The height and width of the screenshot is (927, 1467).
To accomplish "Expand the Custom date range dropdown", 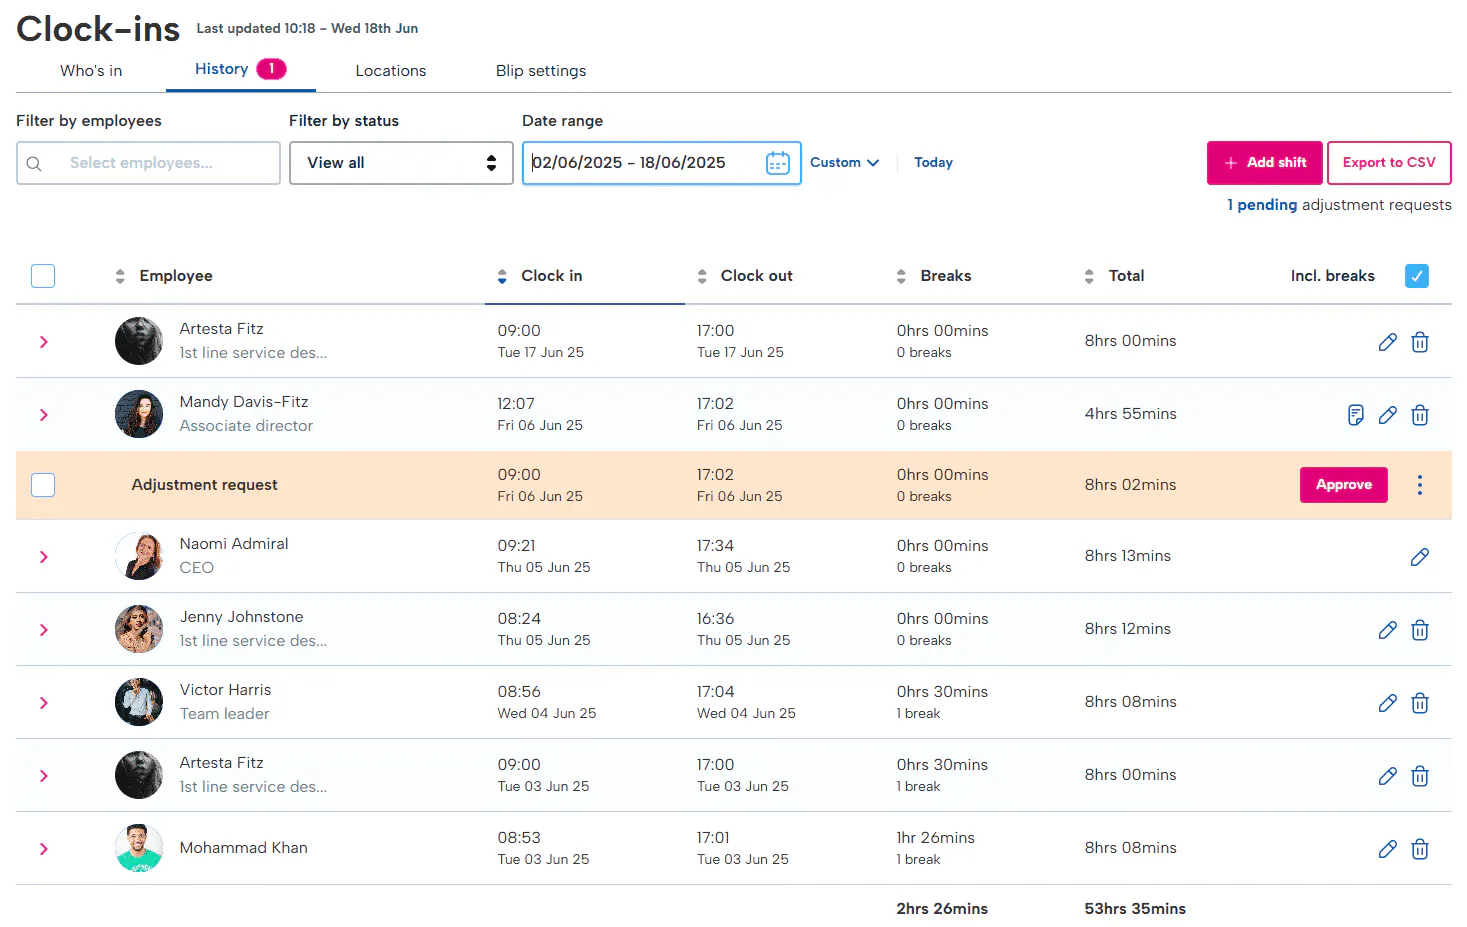I will [x=844, y=163].
